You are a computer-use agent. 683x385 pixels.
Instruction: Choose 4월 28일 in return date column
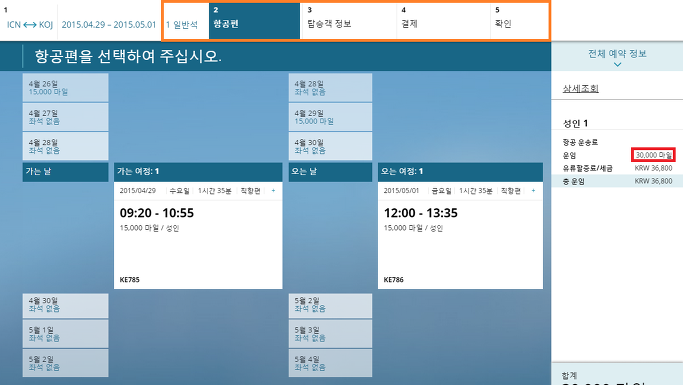pyautogui.click(x=330, y=88)
